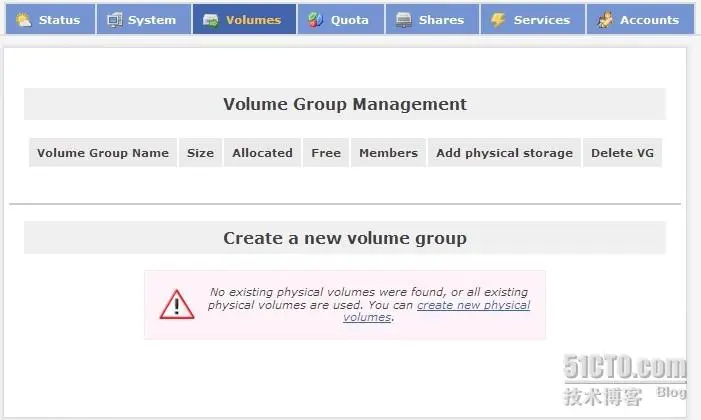
Task: Click the Size column header
Action: click(200, 153)
